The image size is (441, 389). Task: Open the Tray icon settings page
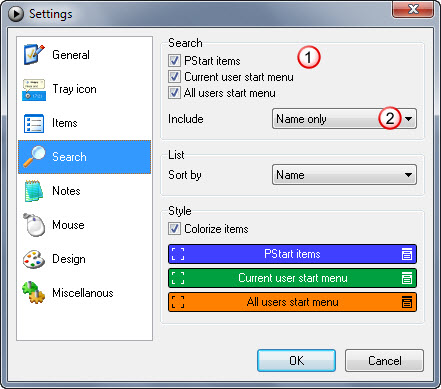click(x=84, y=89)
